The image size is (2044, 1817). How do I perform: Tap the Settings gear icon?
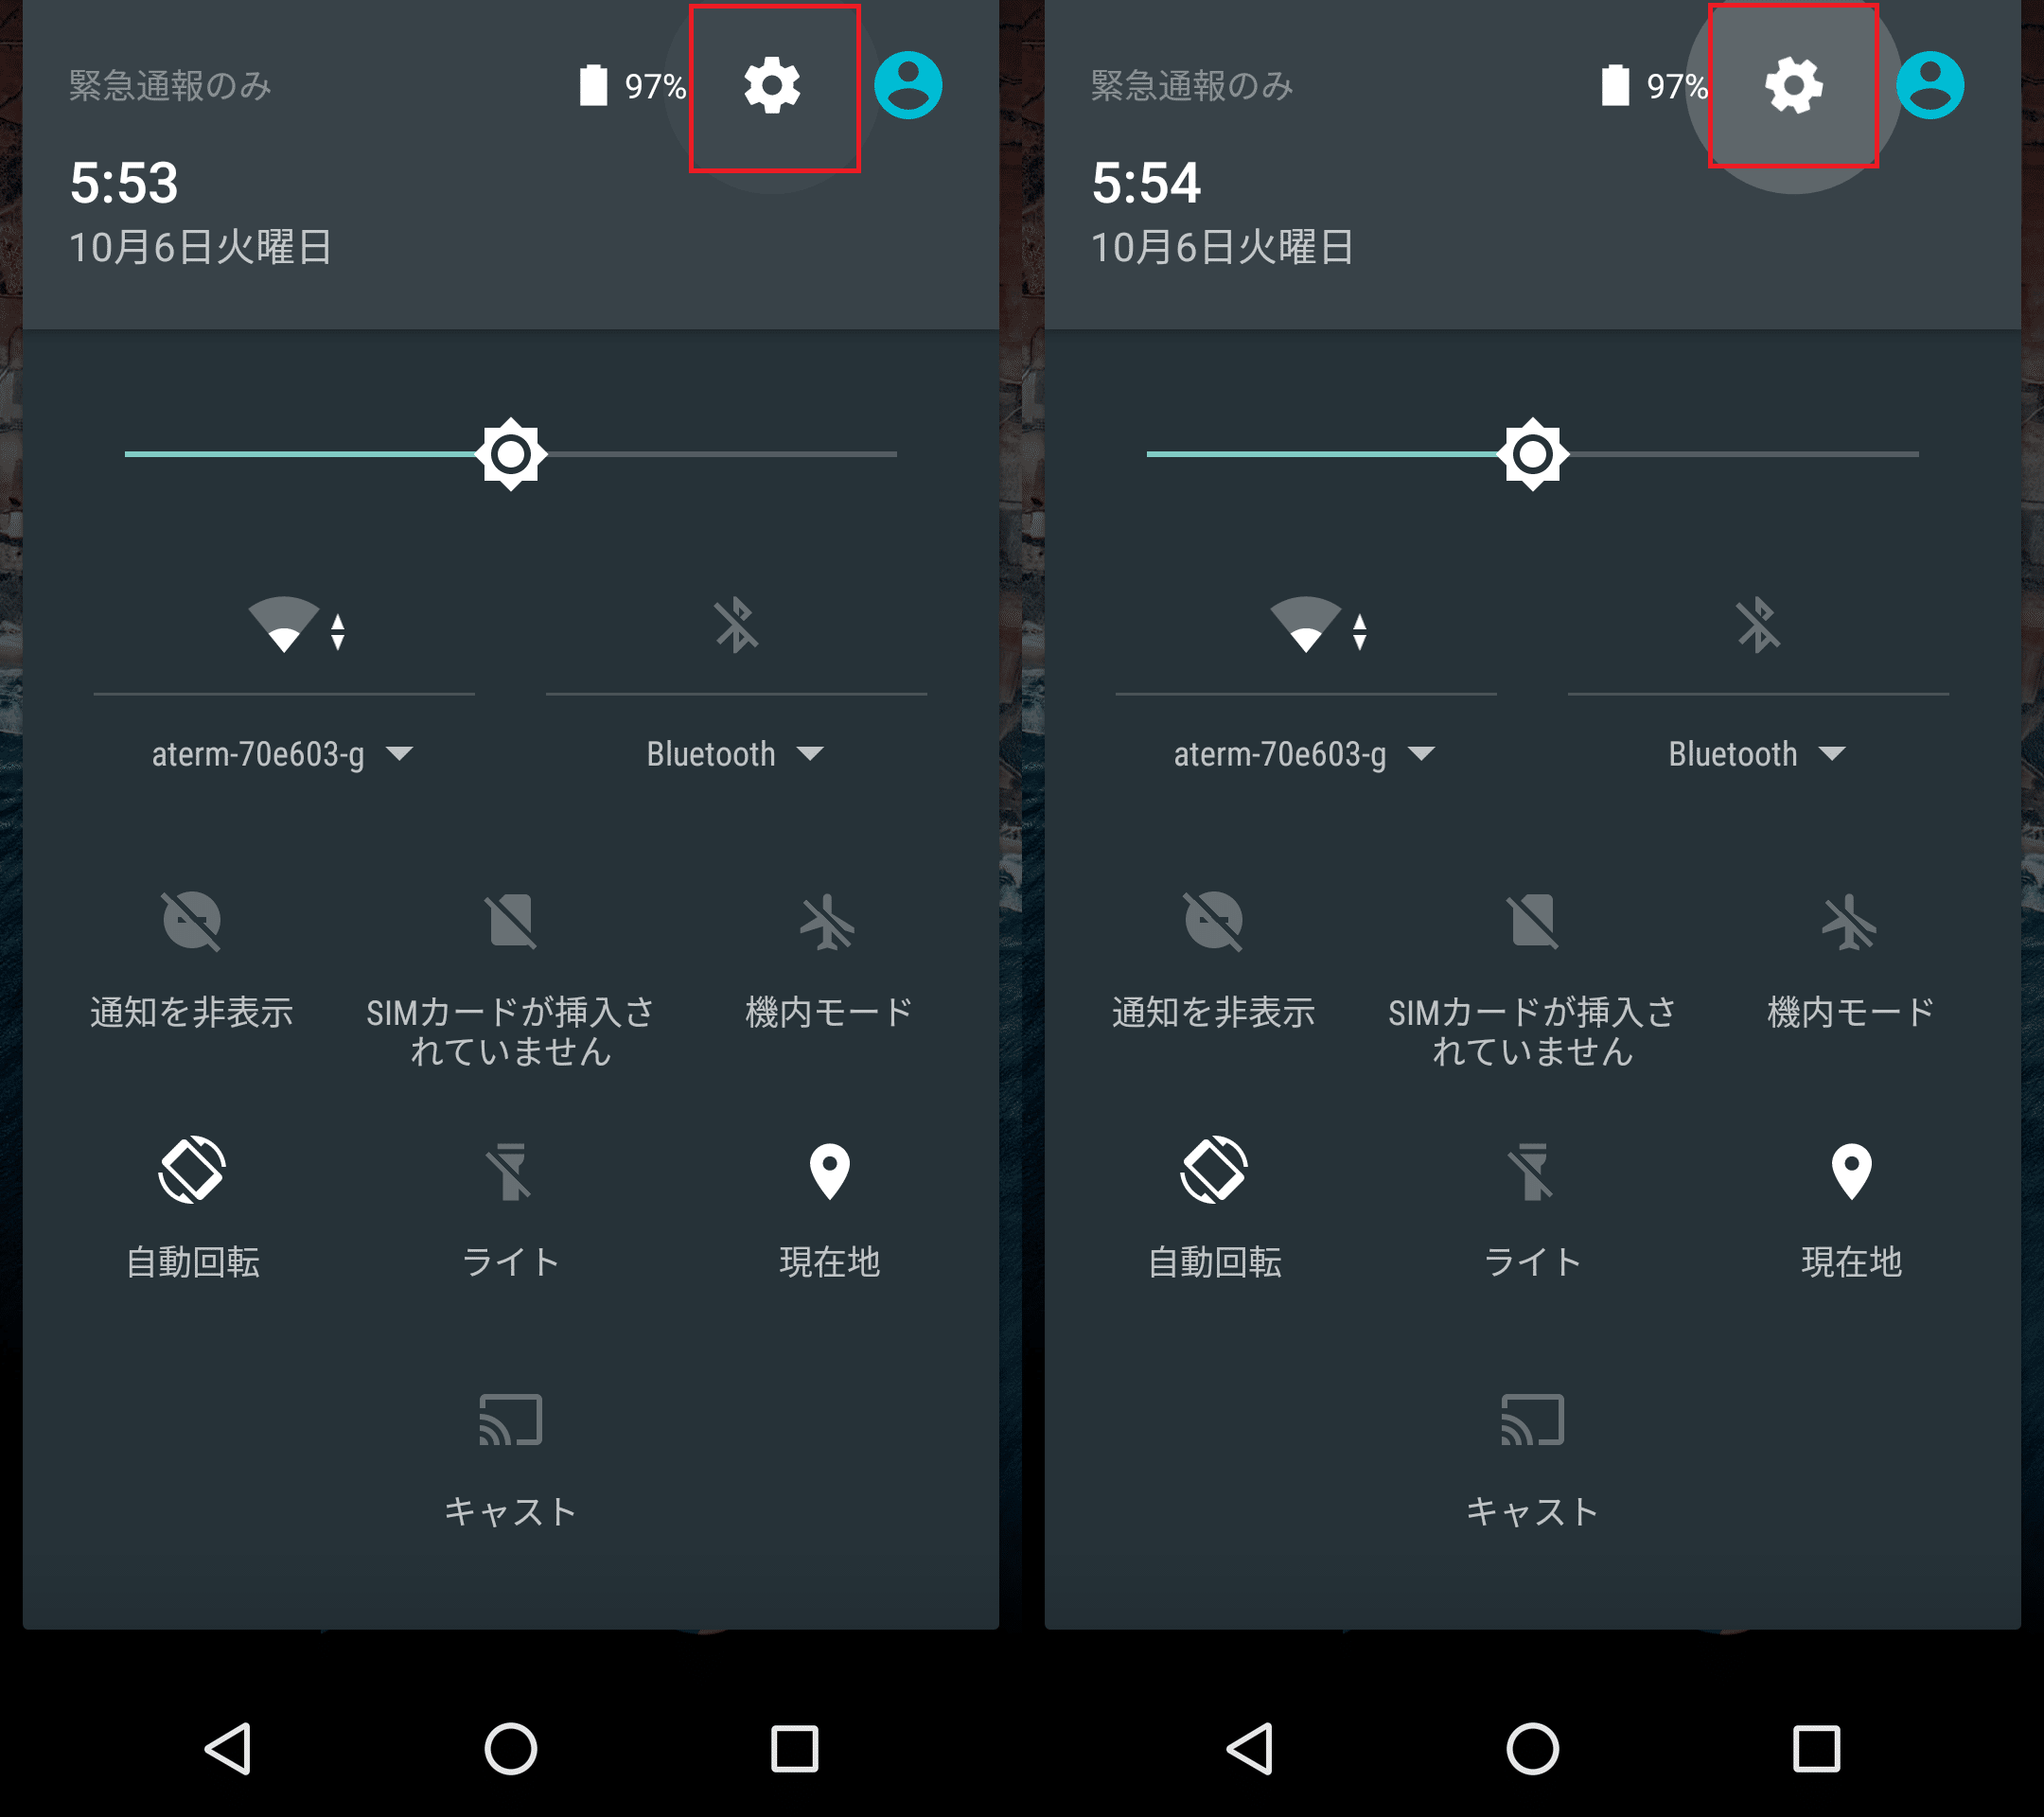(x=771, y=84)
